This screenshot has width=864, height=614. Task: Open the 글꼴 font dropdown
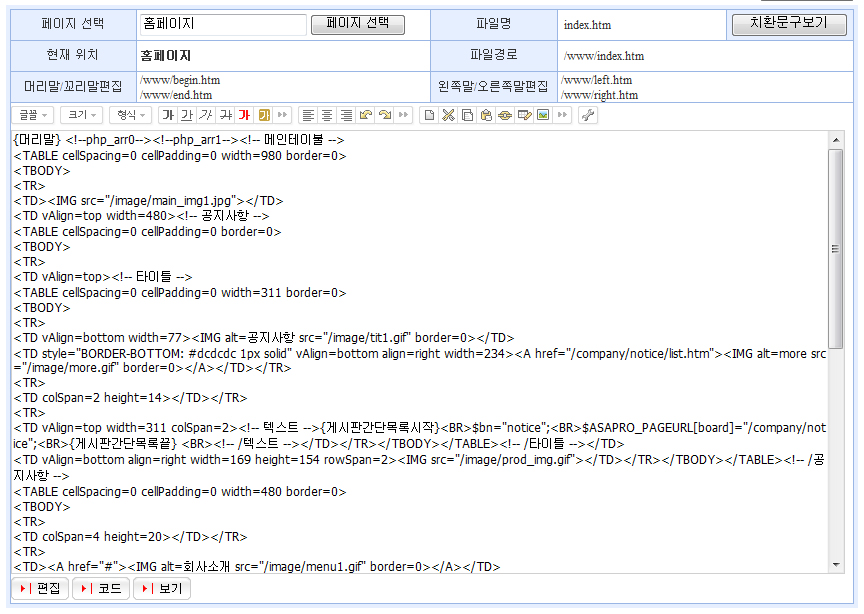pos(34,115)
